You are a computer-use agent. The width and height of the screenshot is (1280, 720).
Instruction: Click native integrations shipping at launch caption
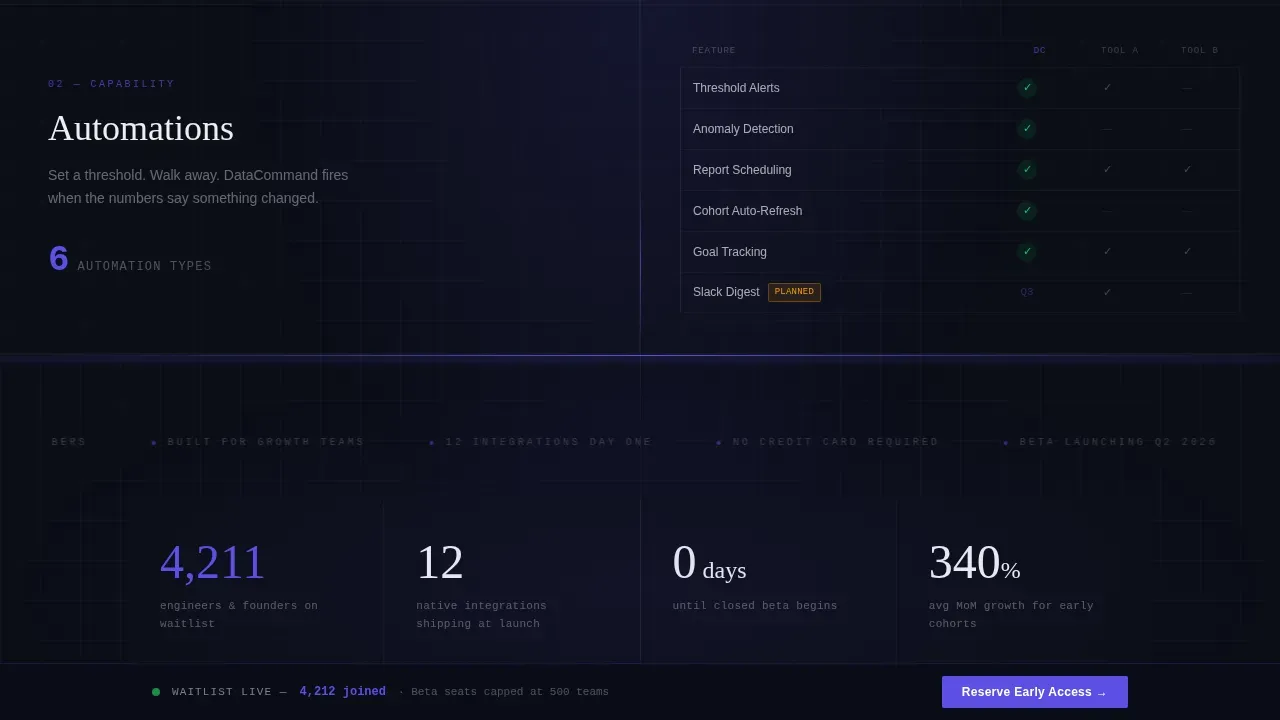[x=481, y=615]
